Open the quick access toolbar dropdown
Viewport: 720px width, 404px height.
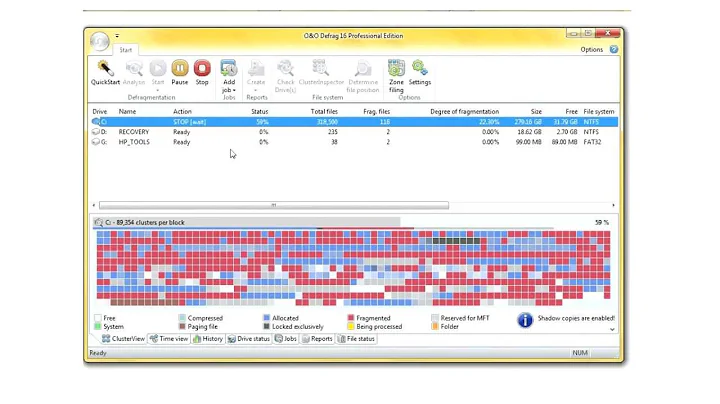(x=117, y=35)
